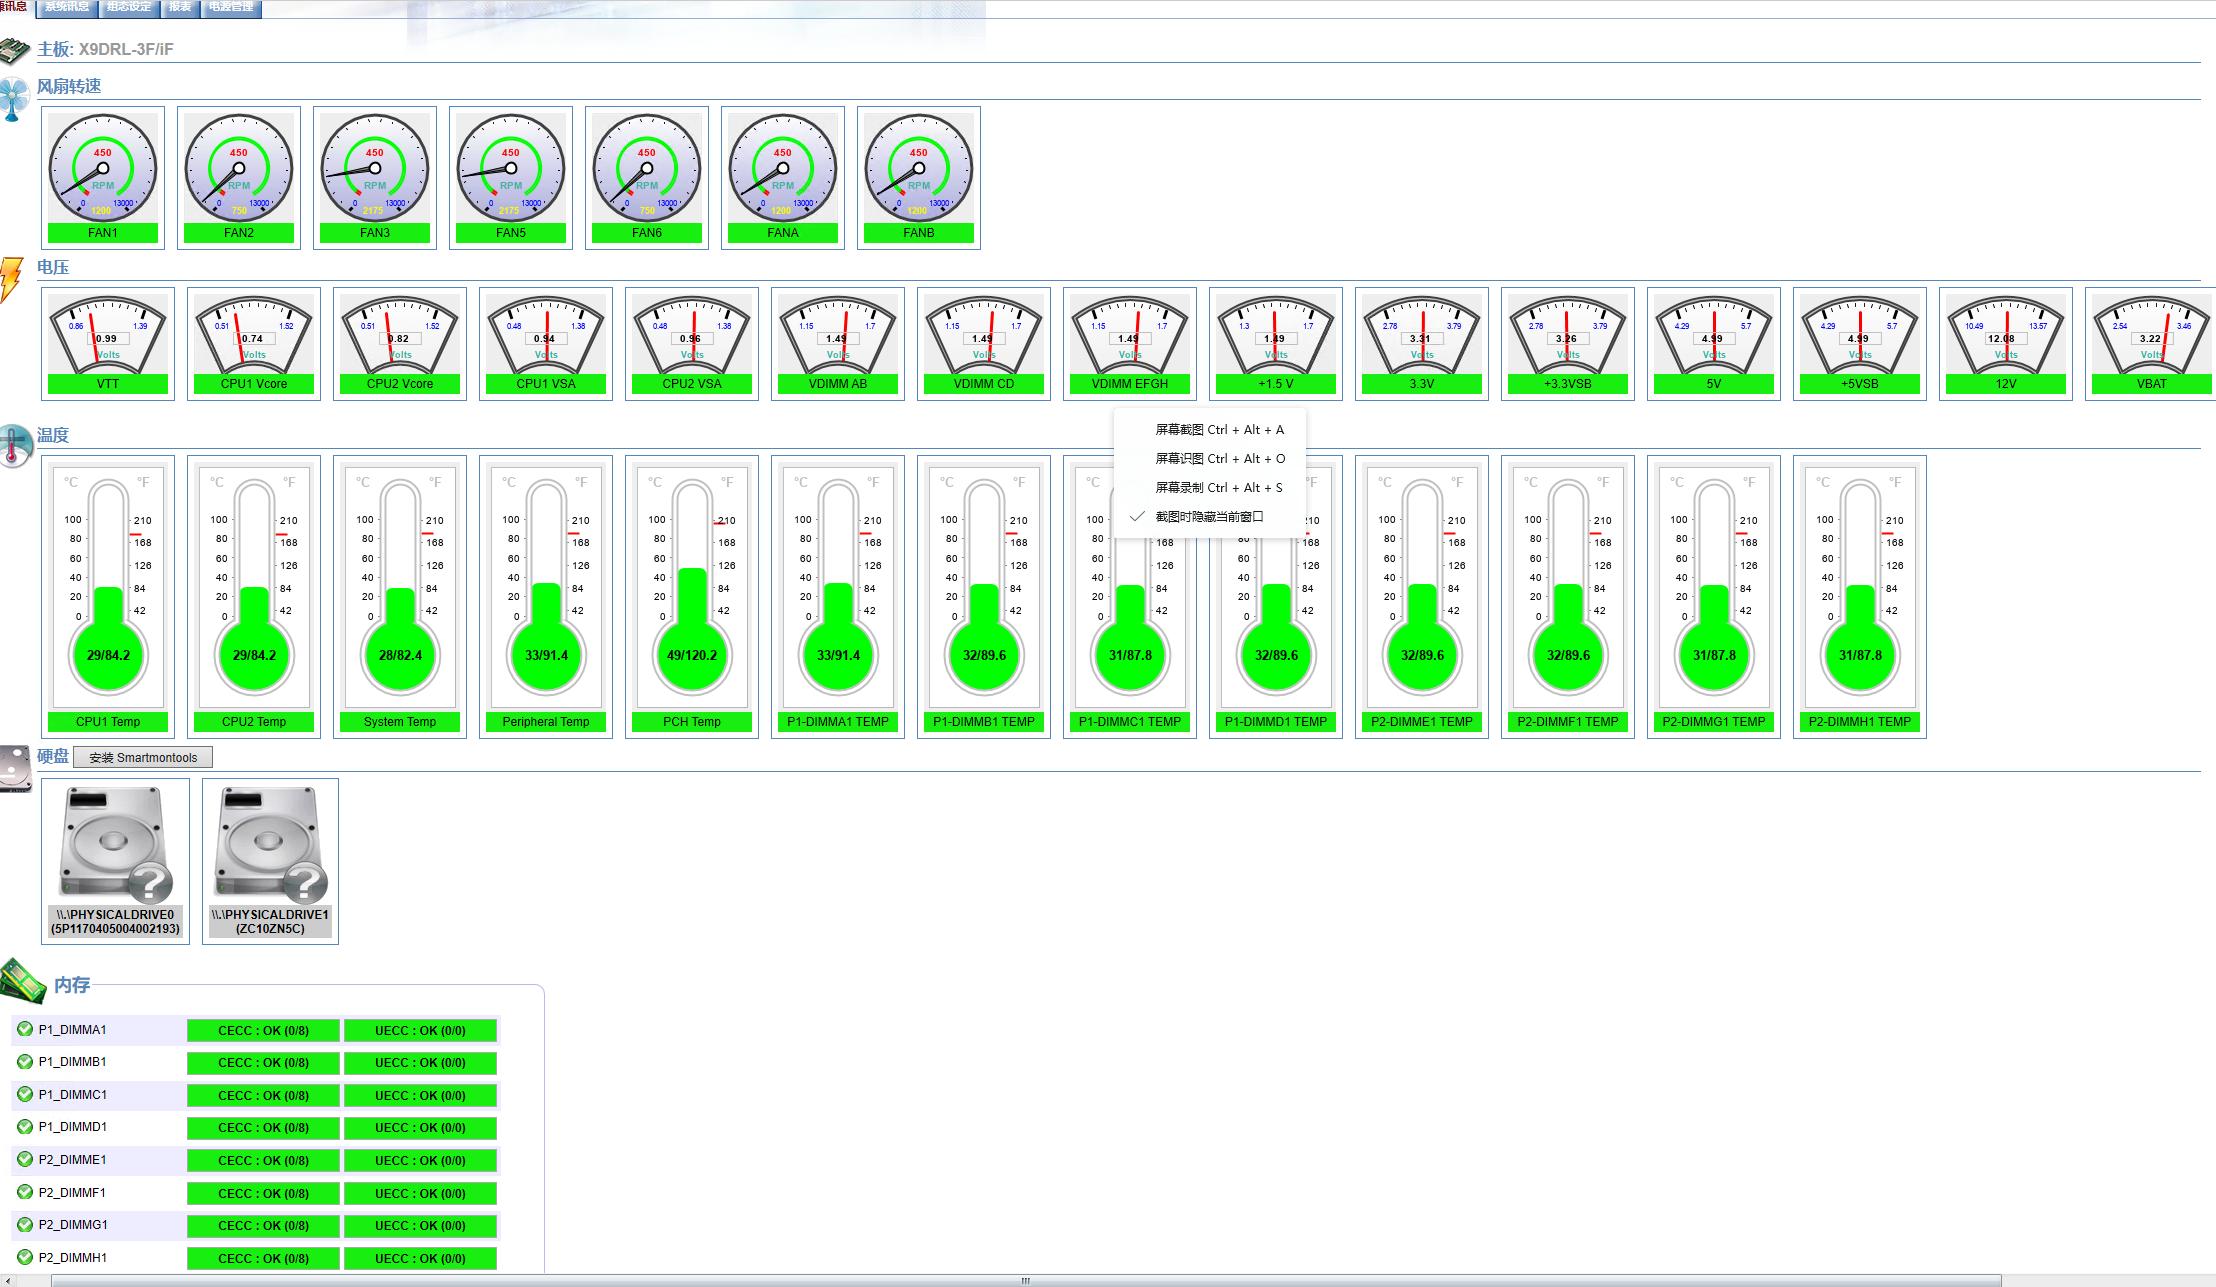Screen dimensions: 2216x1287
Task: Choose 屏幕截图 Ctrl+Alt+A menu entry
Action: pos(1219,430)
